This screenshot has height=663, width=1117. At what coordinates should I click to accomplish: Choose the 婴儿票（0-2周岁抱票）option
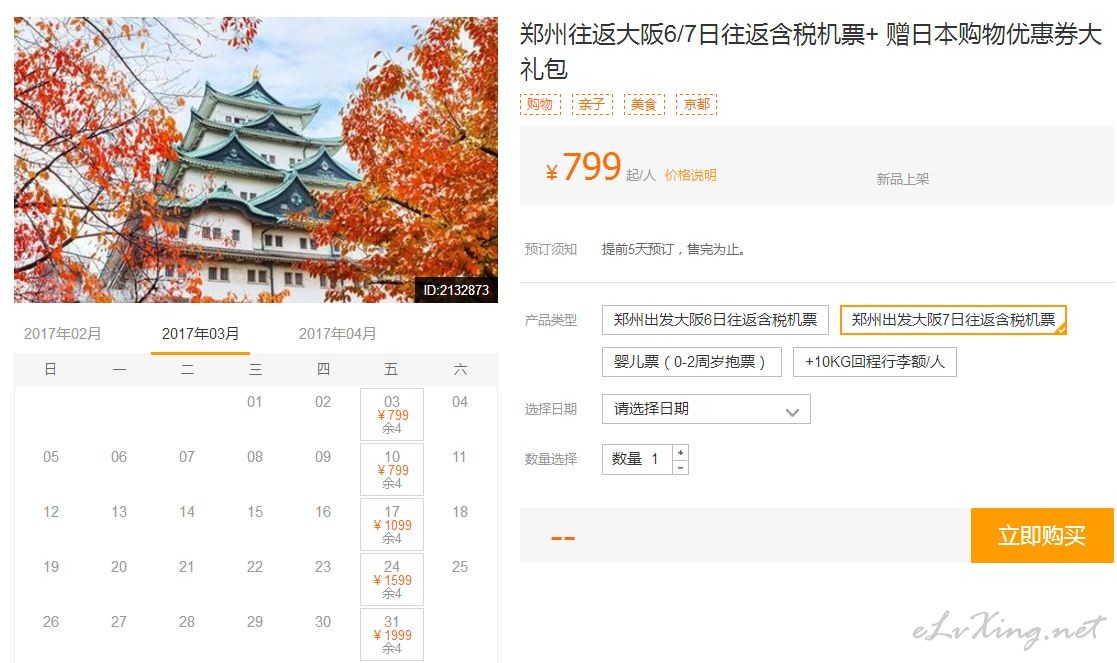tap(691, 362)
